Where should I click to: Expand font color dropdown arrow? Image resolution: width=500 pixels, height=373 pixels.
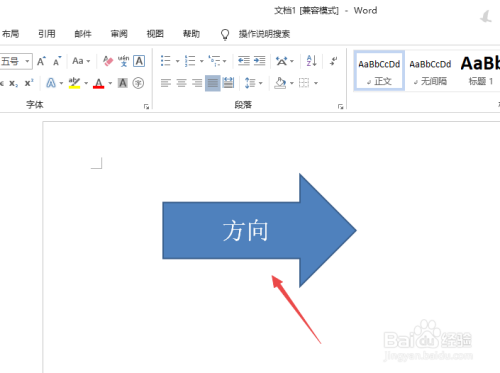[x=110, y=83]
